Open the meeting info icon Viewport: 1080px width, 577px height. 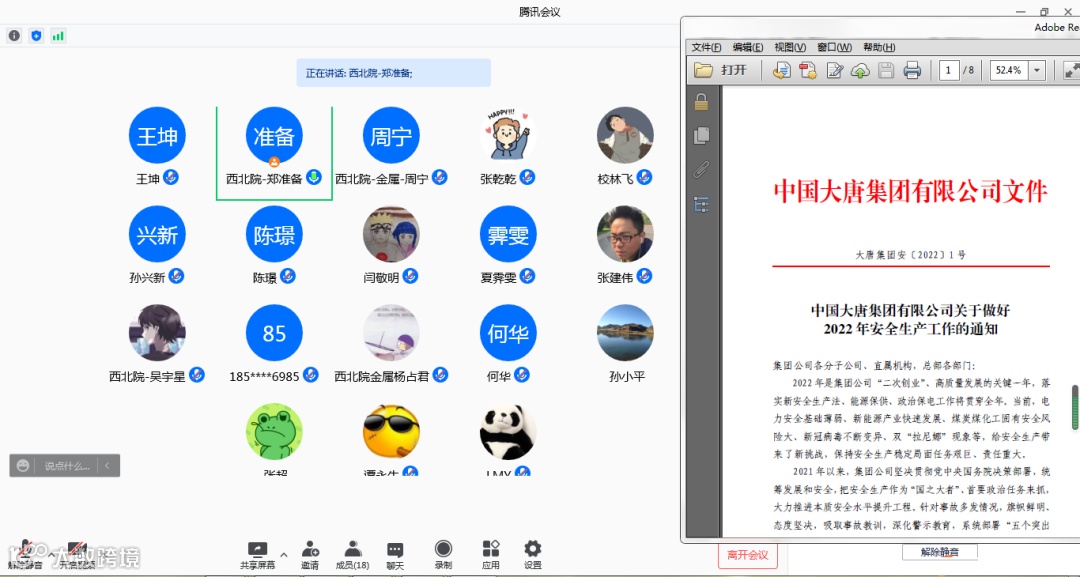tap(14, 36)
